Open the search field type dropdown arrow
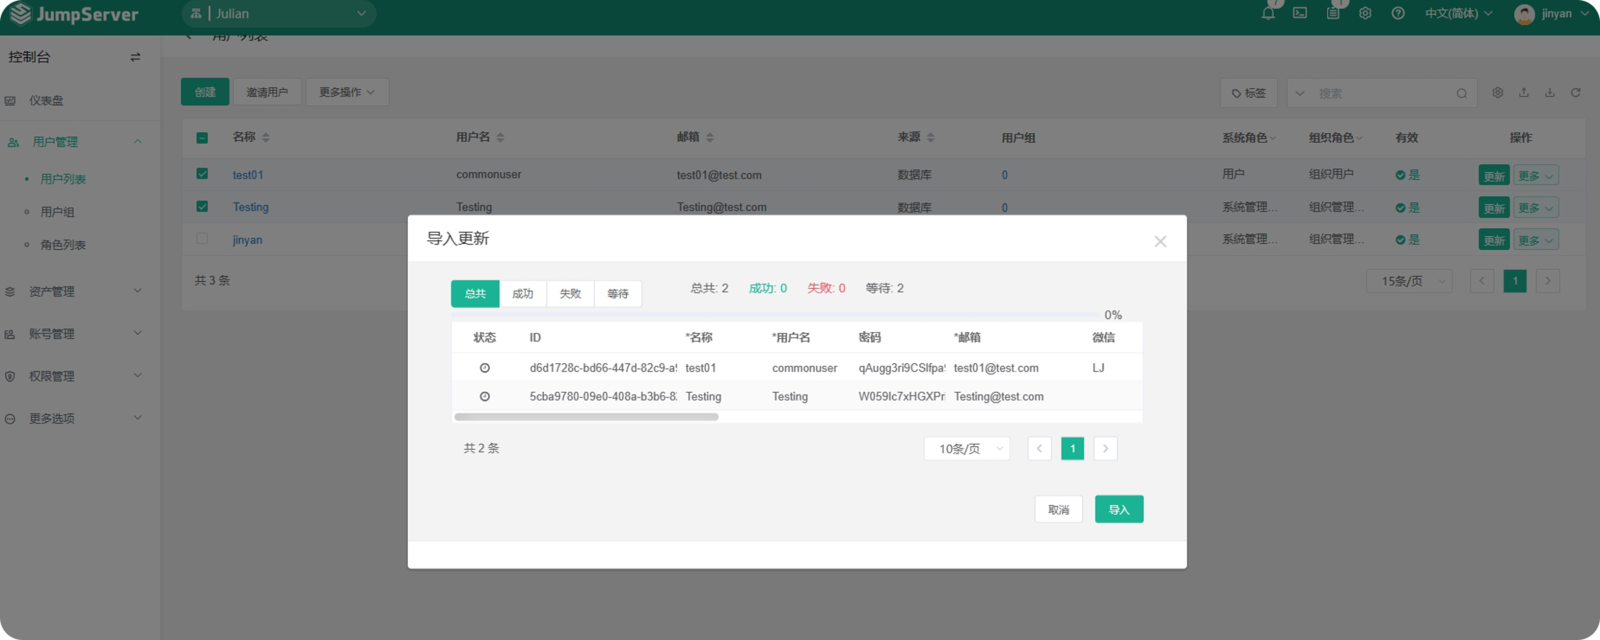Image resolution: width=1600 pixels, height=640 pixels. (1300, 94)
